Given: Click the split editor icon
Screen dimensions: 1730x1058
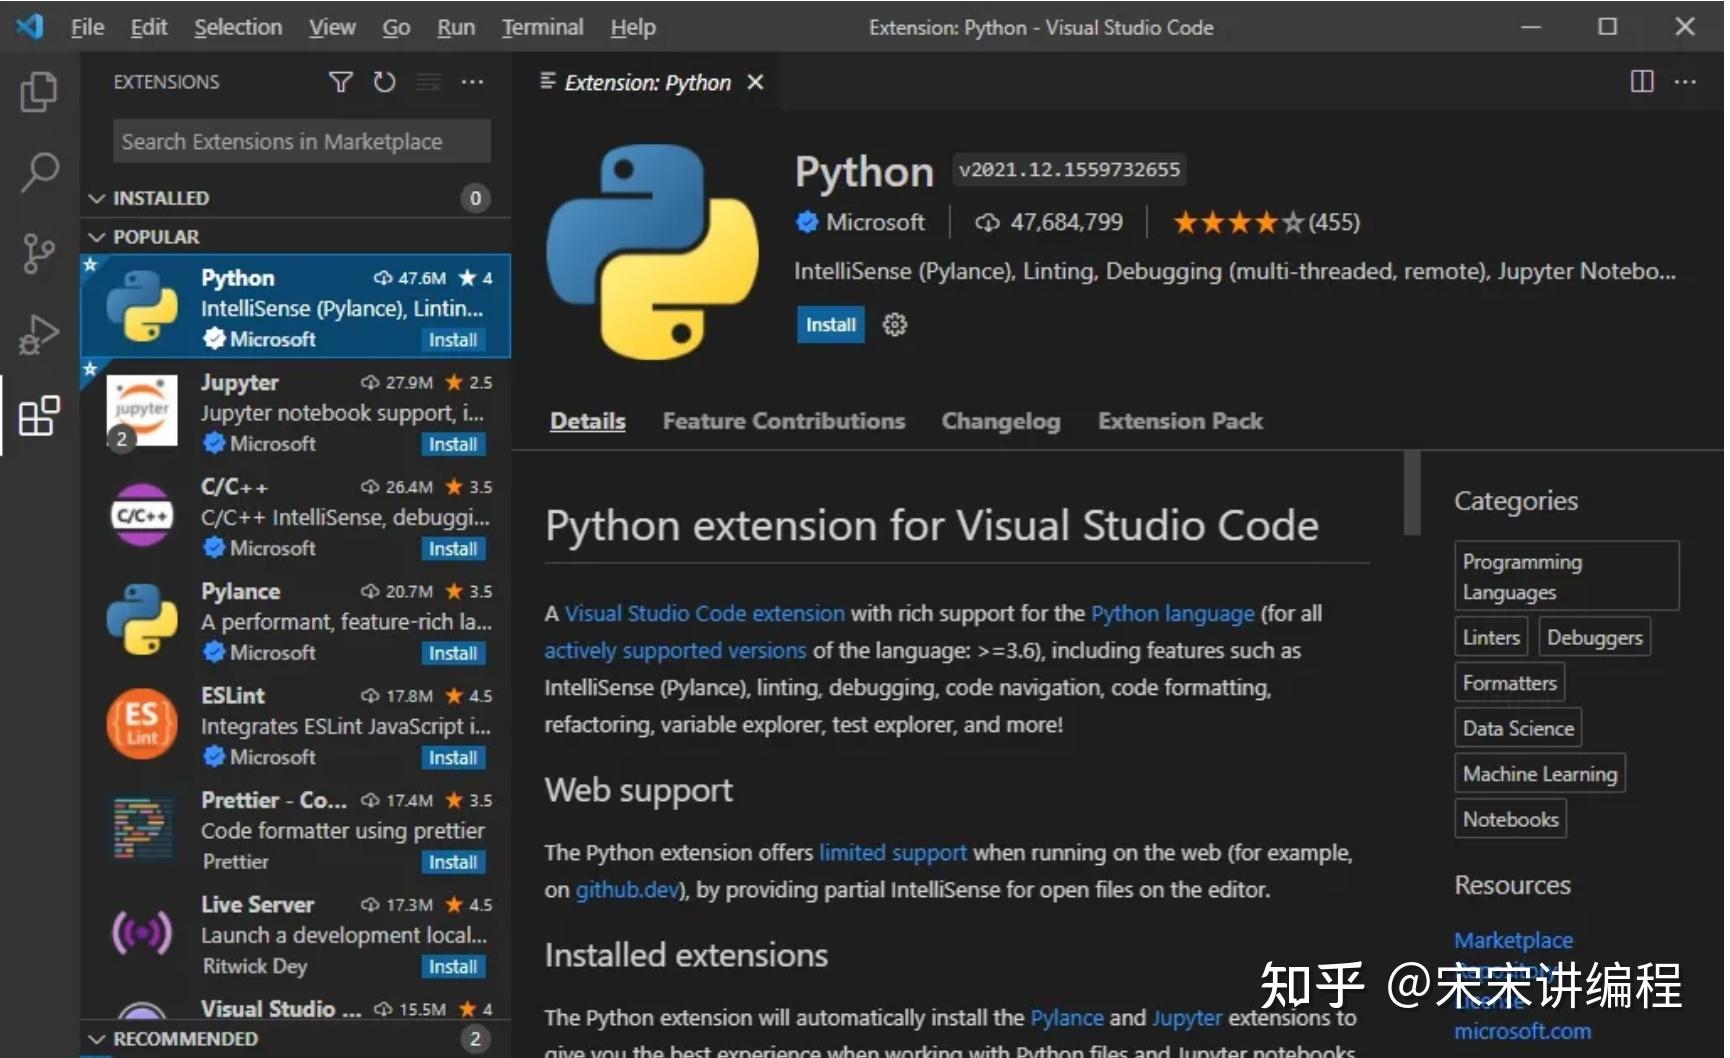Looking at the screenshot, I should [x=1641, y=82].
